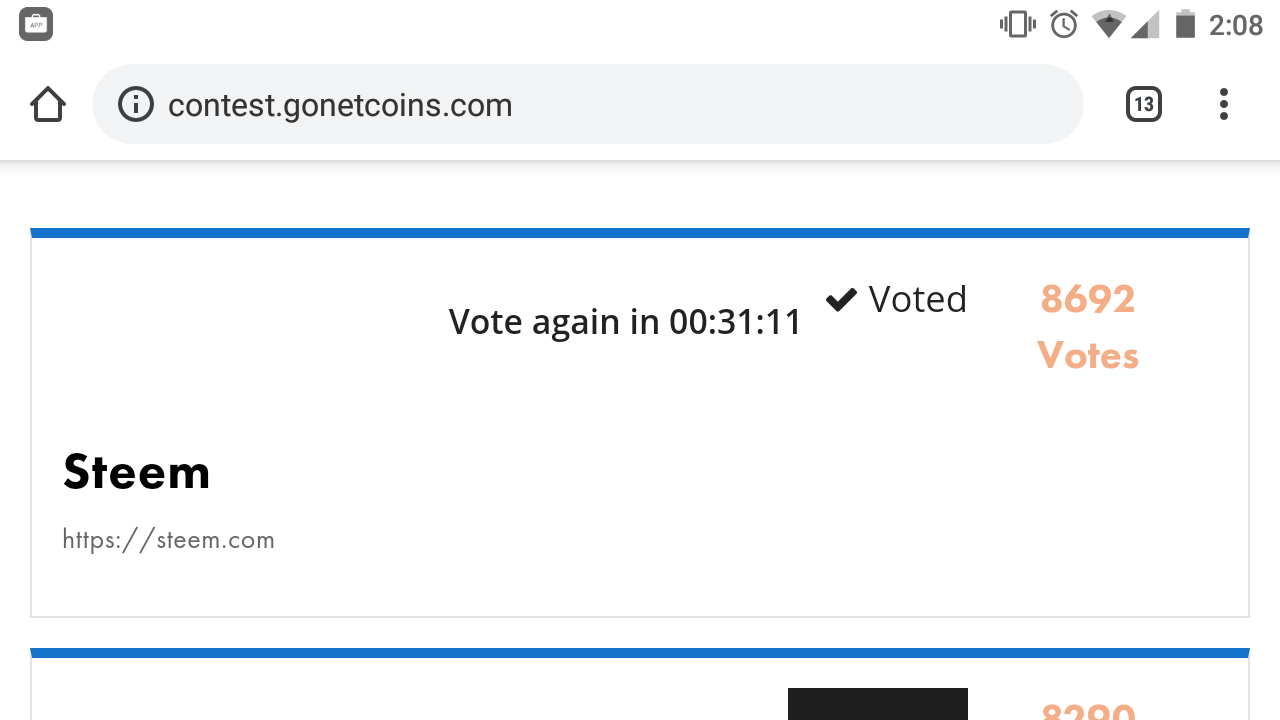Click the 8290 vote count below
Image resolution: width=1280 pixels, height=720 pixels.
pos(1088,710)
